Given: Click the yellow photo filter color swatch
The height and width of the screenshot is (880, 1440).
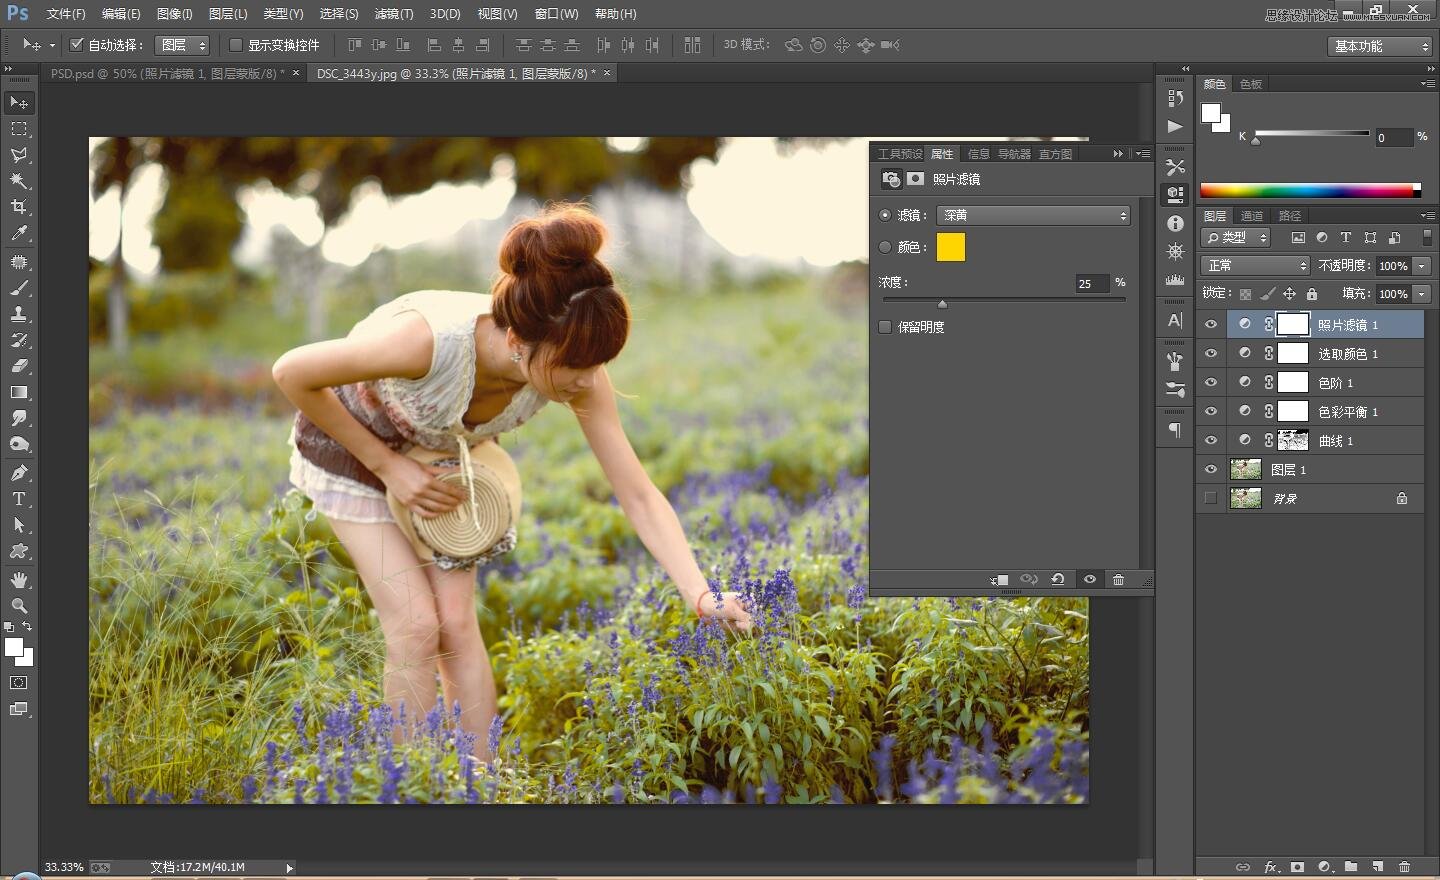Looking at the screenshot, I should click(950, 247).
